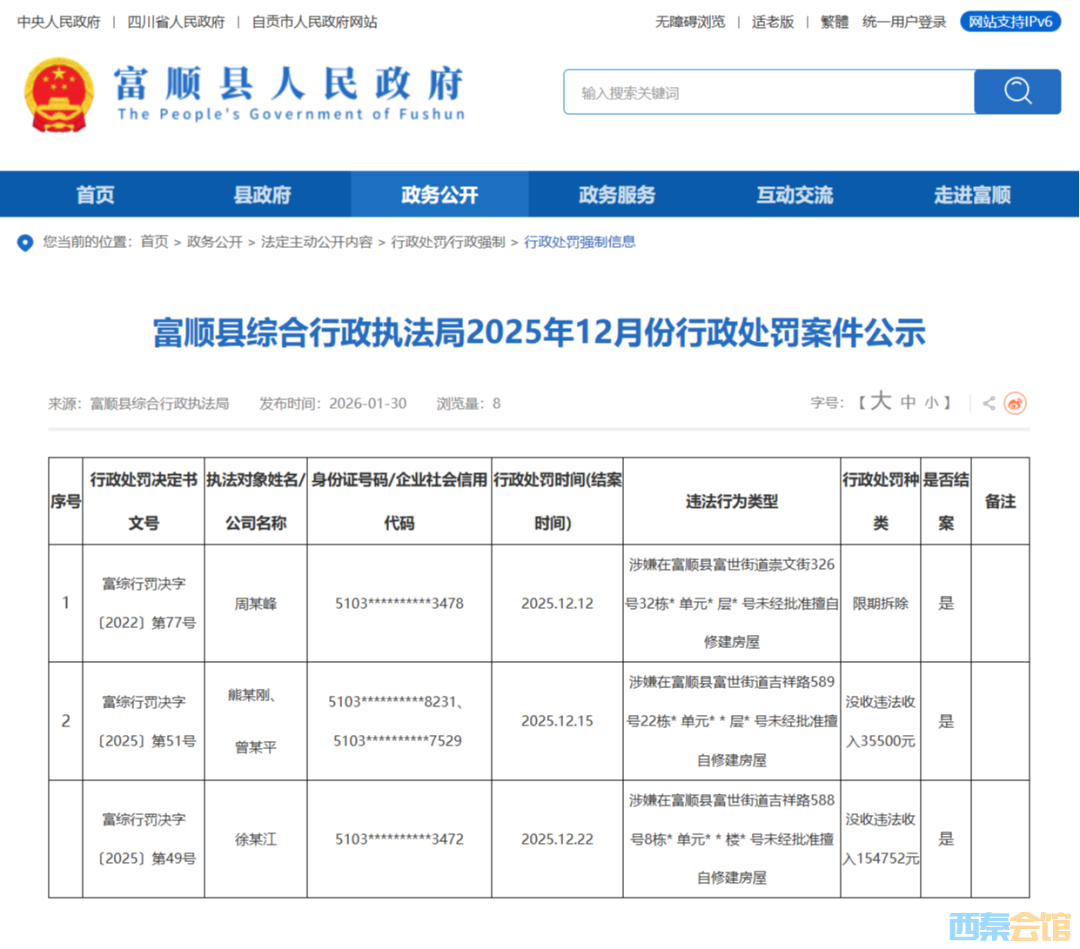Screen dimensions: 1080x949
Task: Click the share icon beside font size
Action: coord(988,403)
